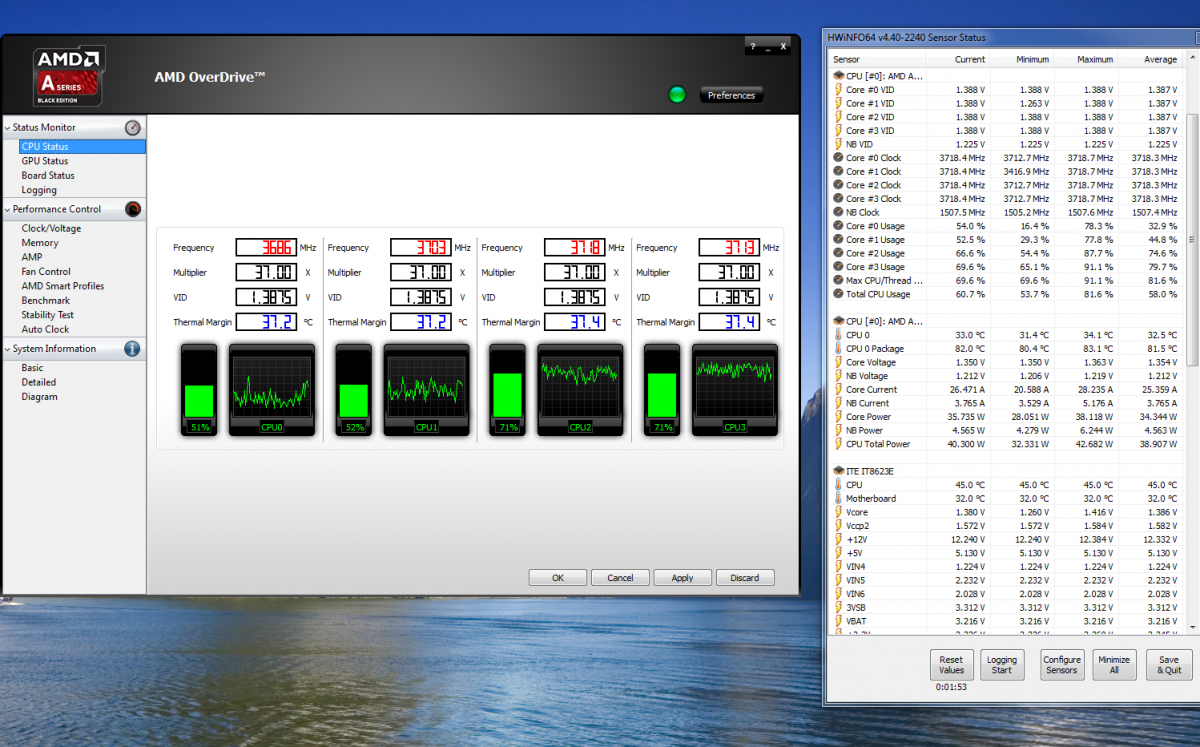Image resolution: width=1200 pixels, height=747 pixels.
Task: Open the Auto Clock page
Action: (45, 329)
